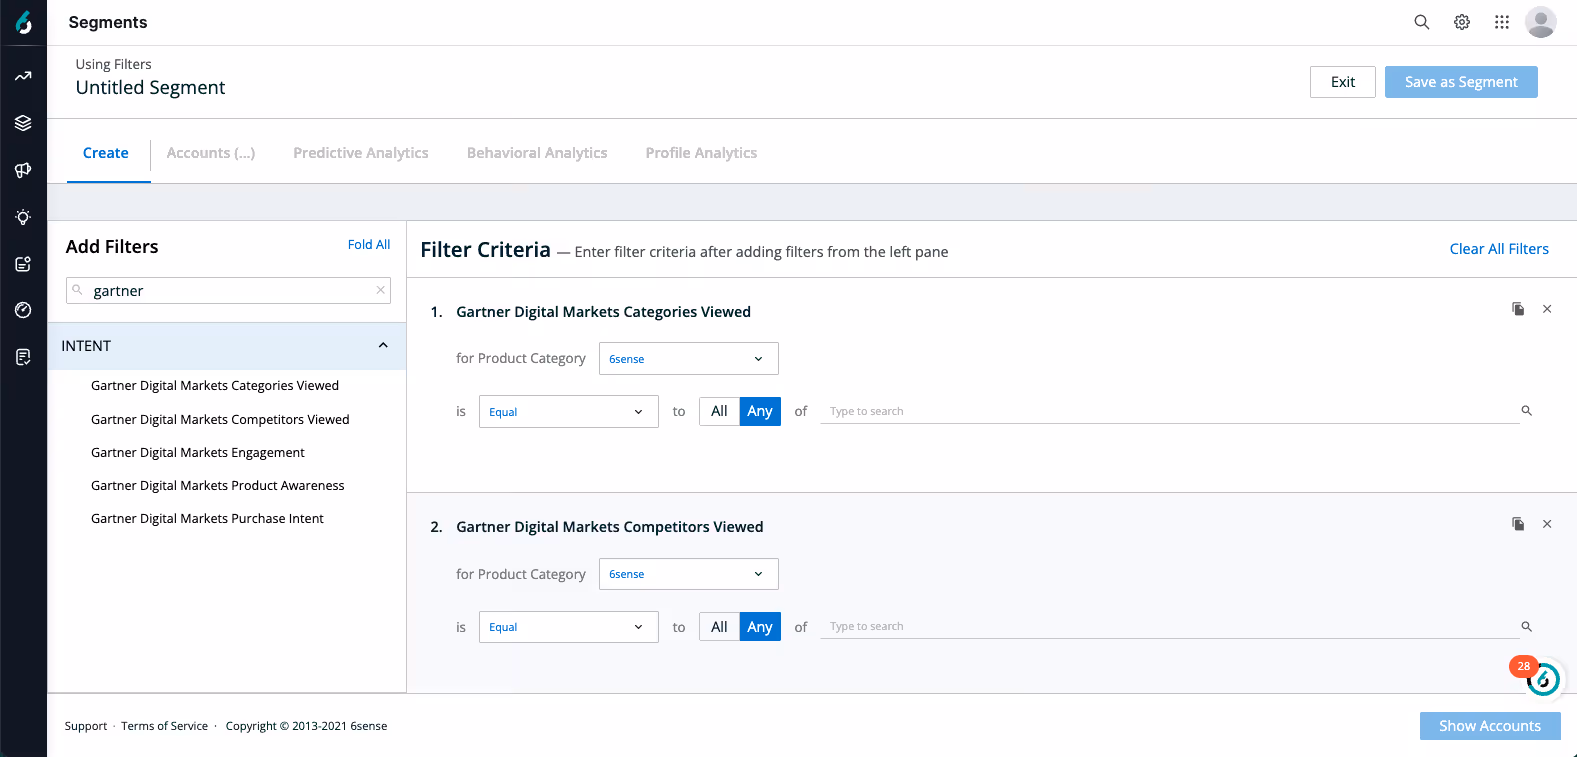Click Save as Segment
This screenshot has width=1577, height=757.
1461,82
